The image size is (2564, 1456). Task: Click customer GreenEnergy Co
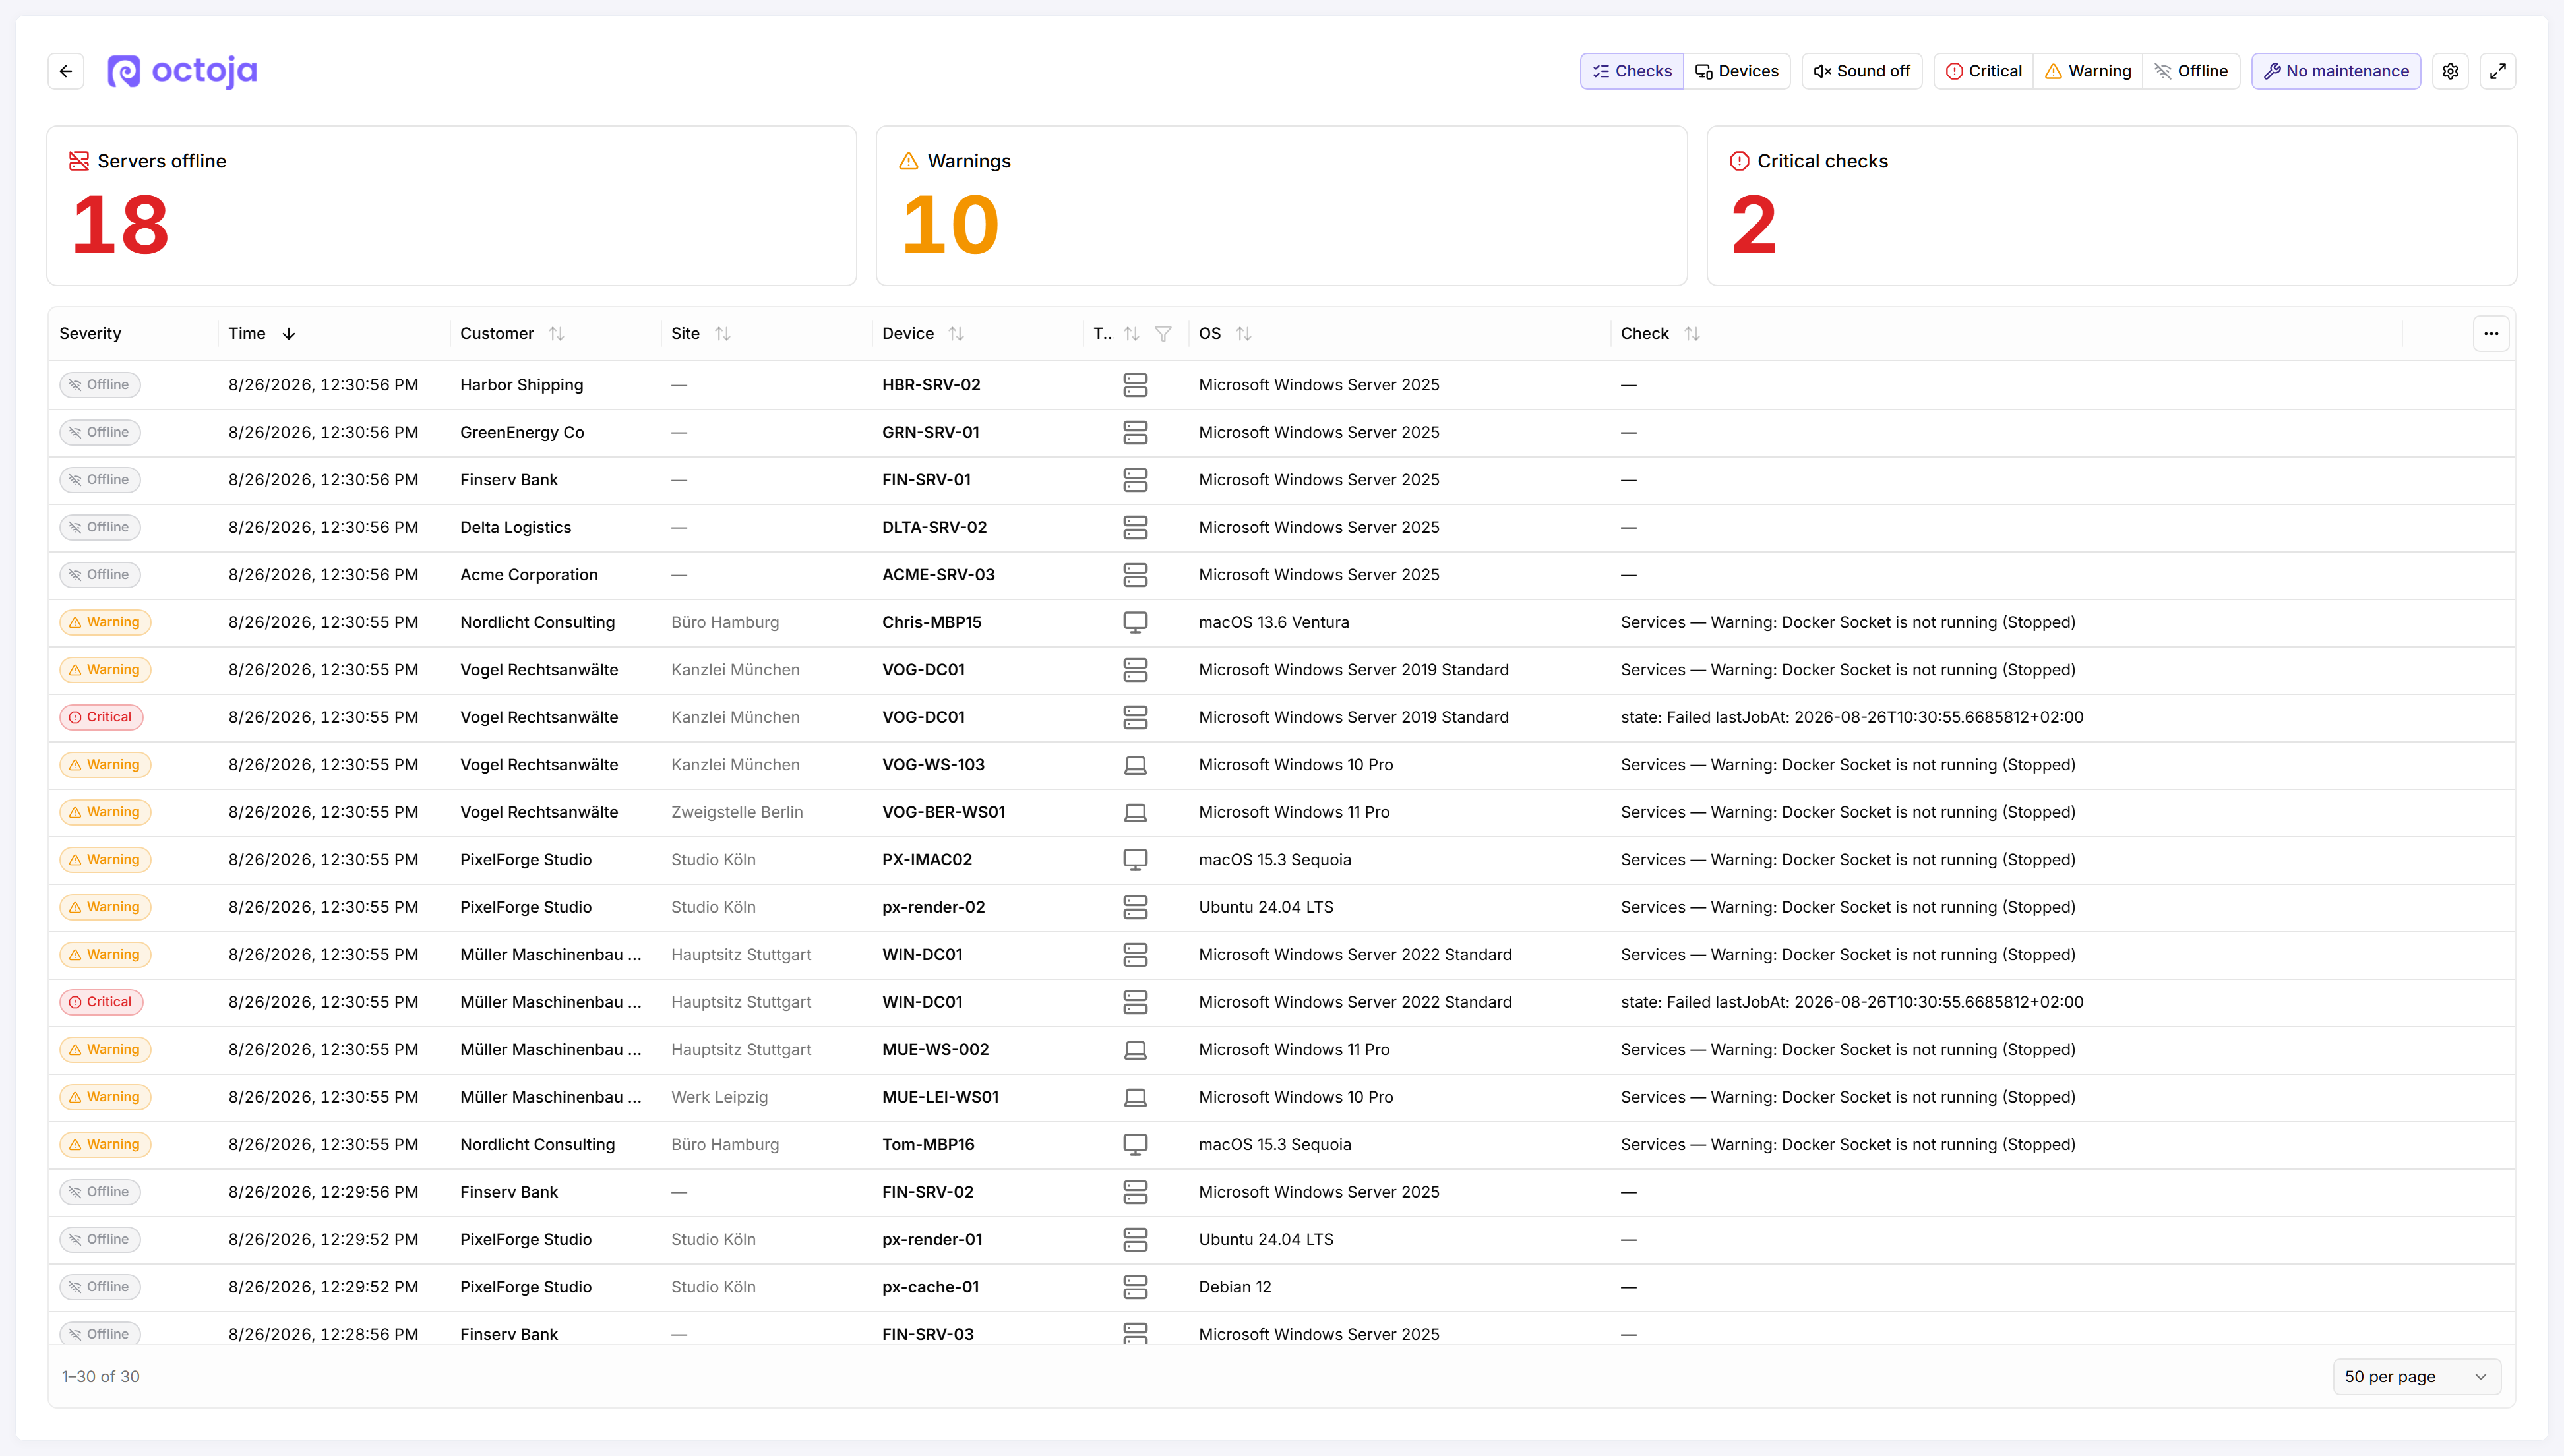pyautogui.click(x=522, y=433)
